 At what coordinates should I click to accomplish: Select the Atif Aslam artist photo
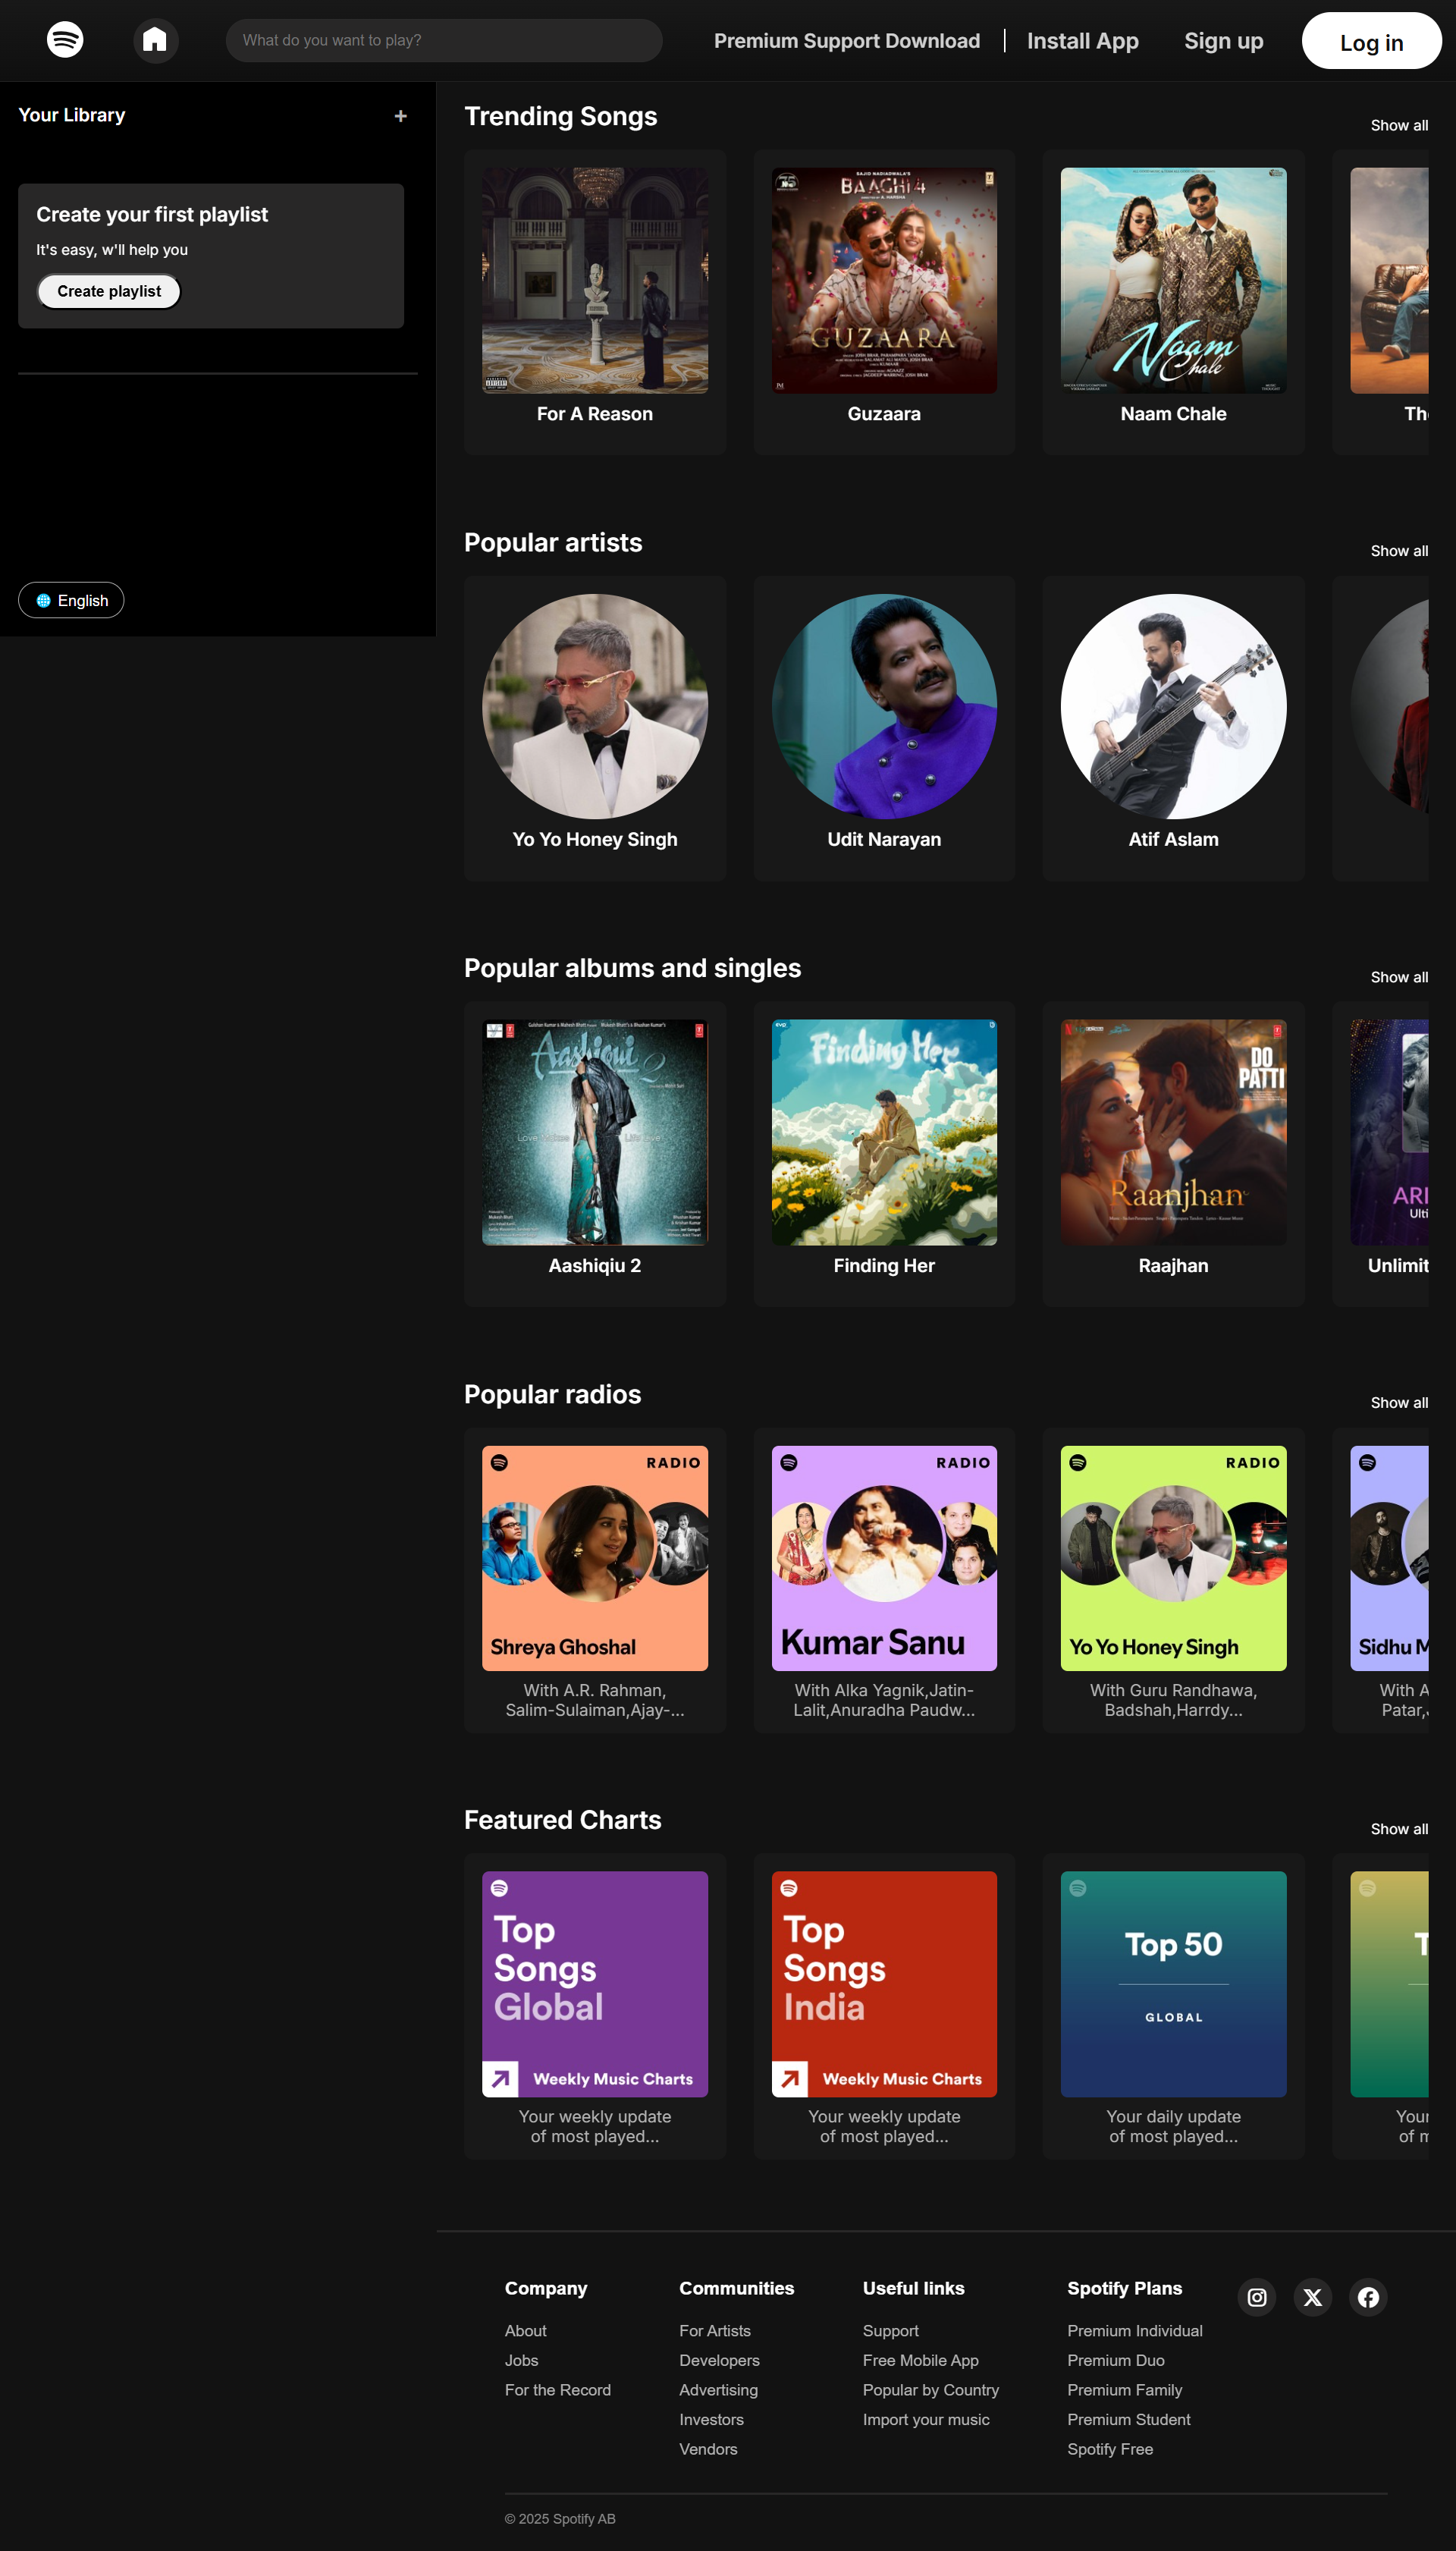coord(1173,706)
